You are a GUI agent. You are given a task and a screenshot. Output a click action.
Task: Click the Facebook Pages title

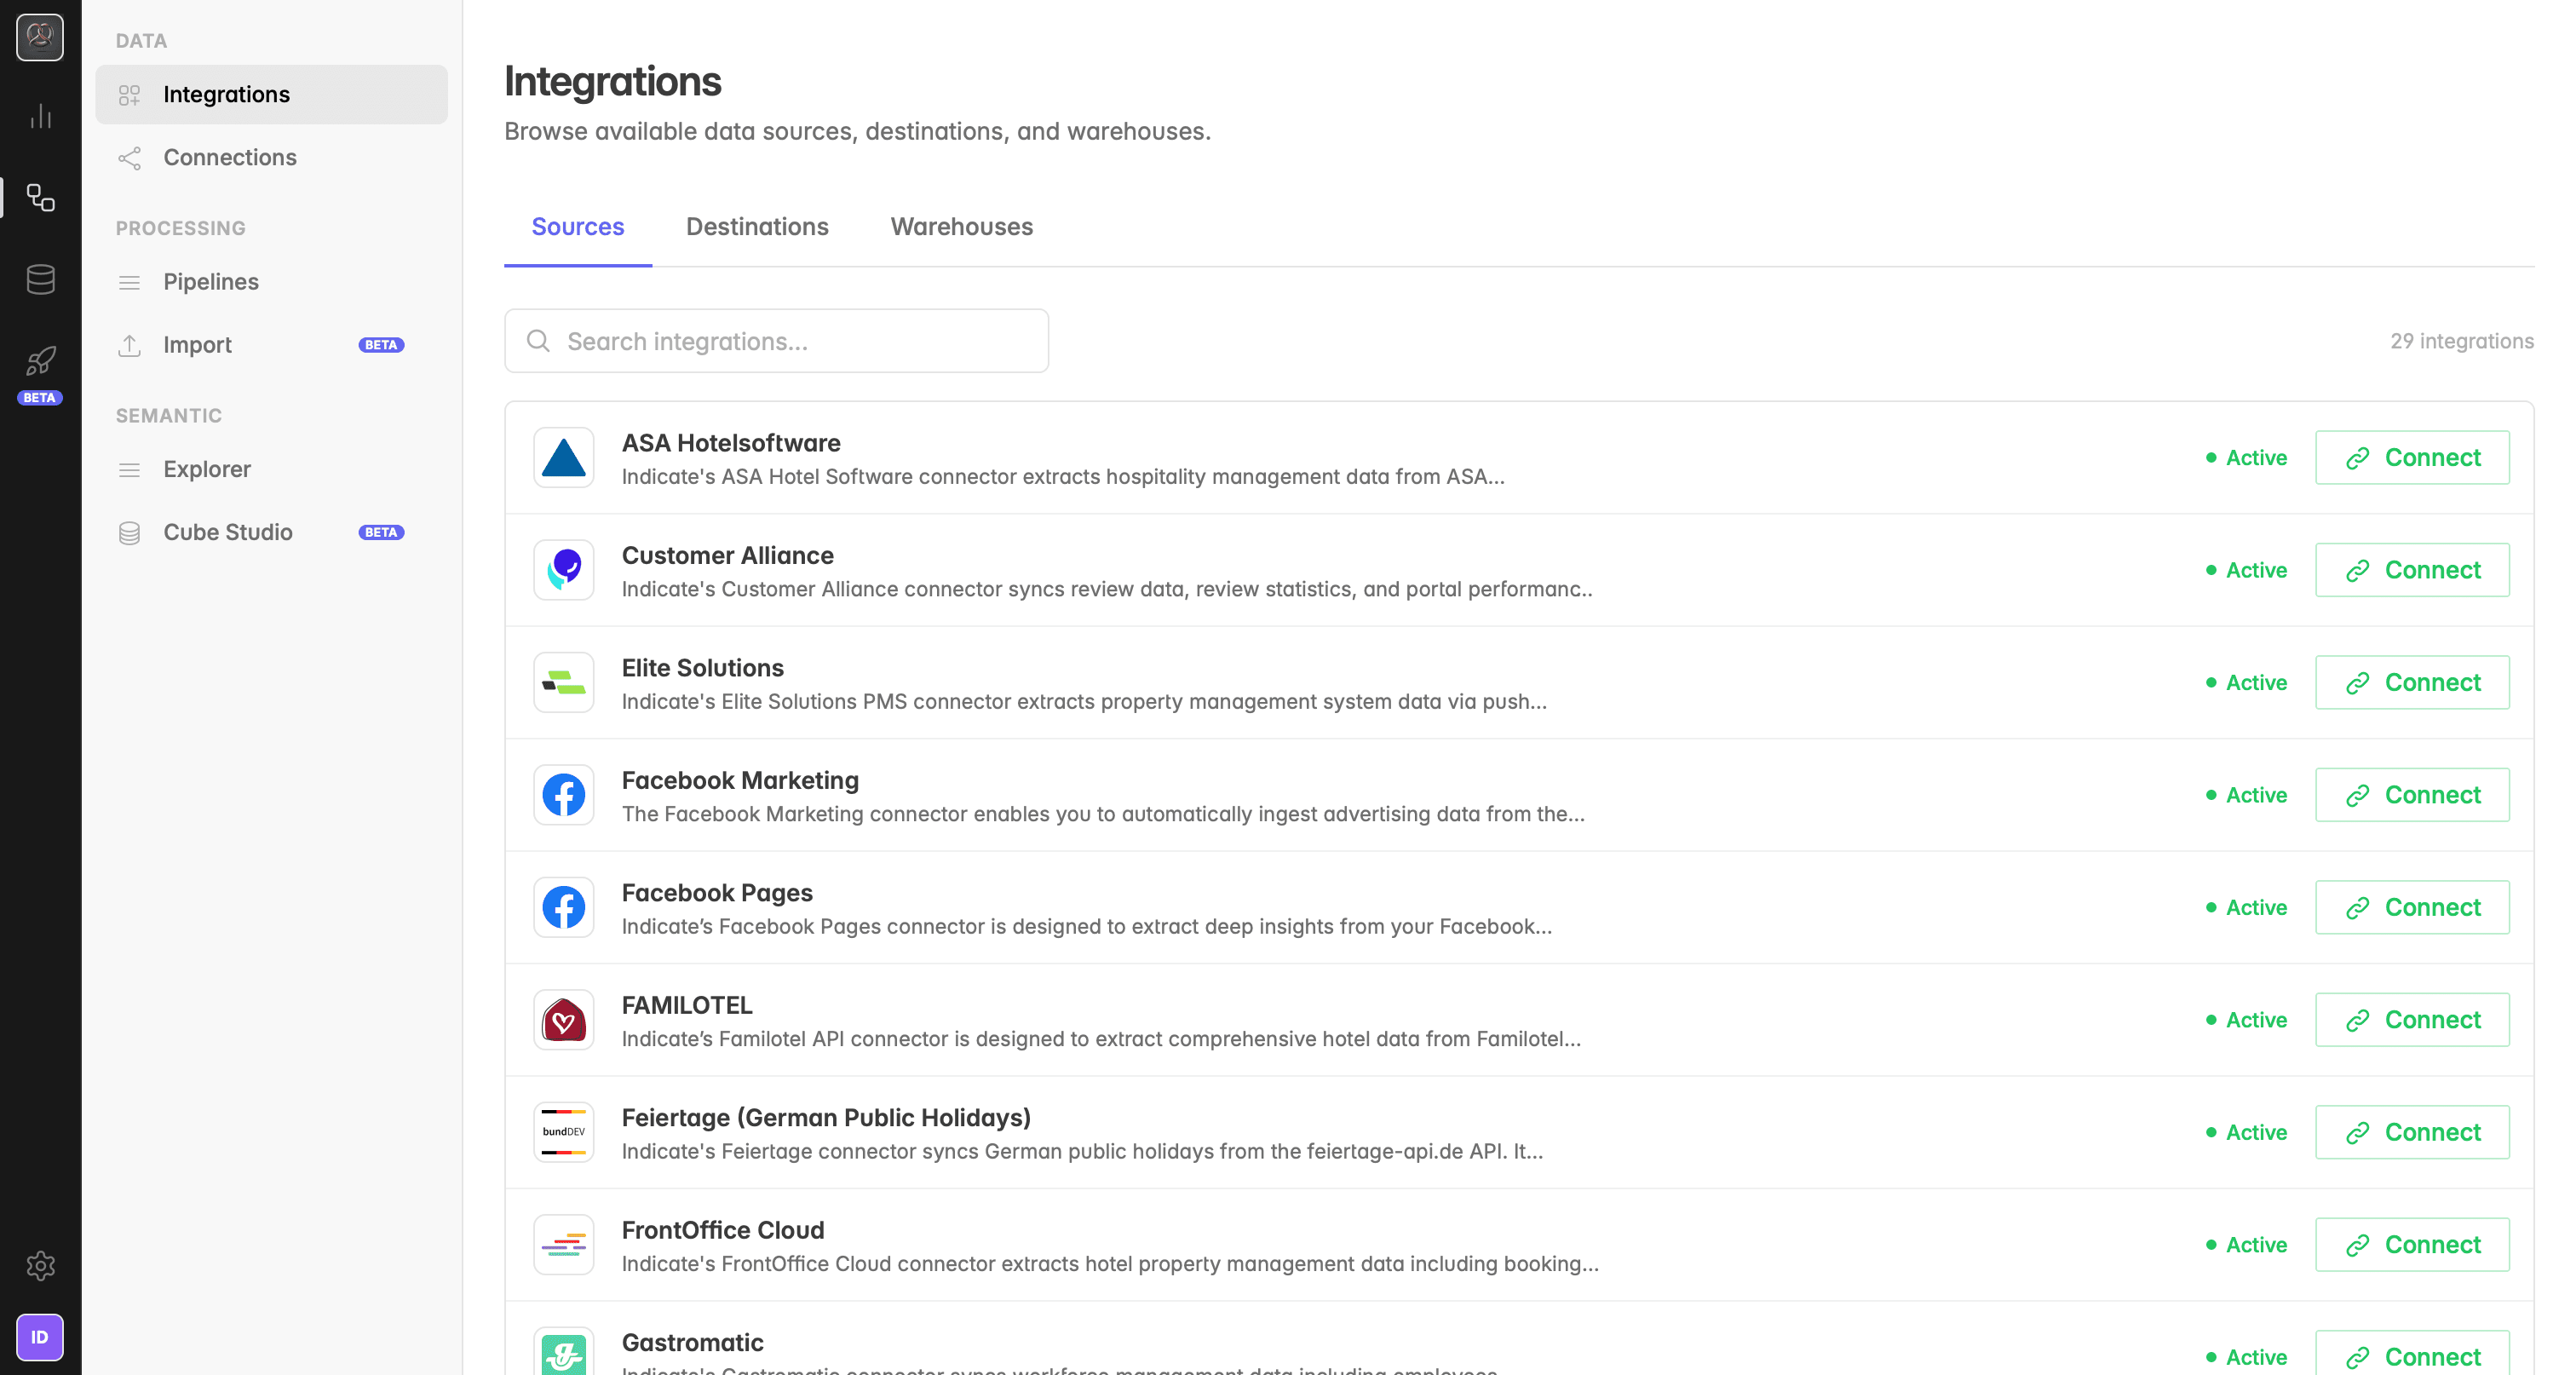(x=717, y=893)
